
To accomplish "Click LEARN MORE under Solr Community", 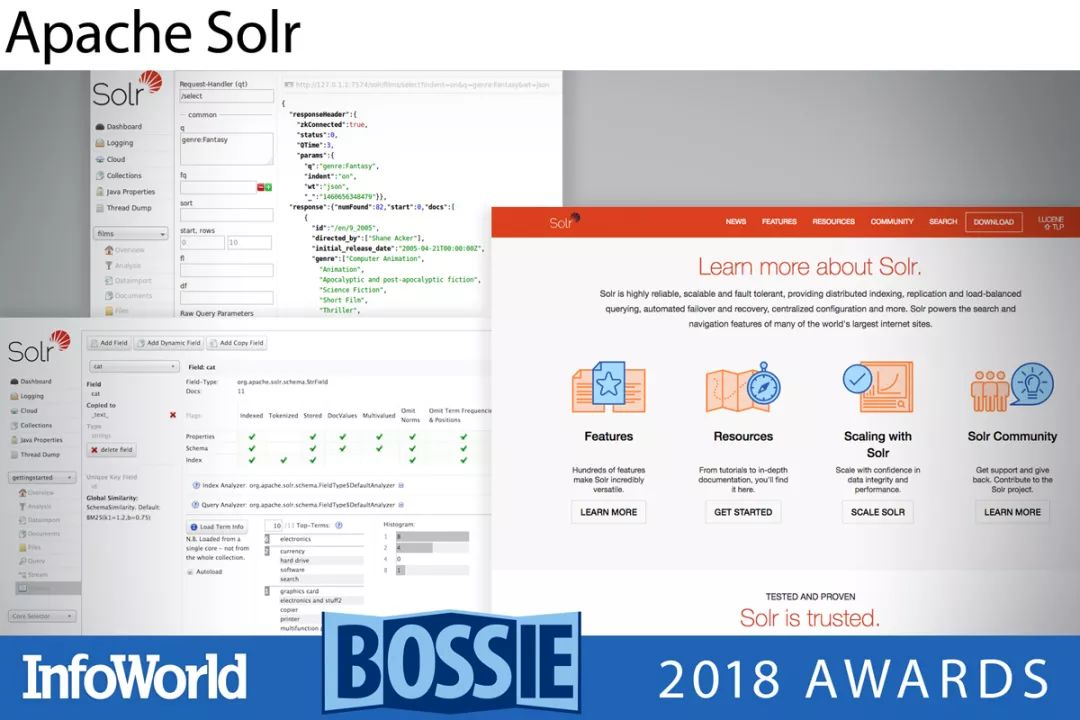I will coord(1012,512).
